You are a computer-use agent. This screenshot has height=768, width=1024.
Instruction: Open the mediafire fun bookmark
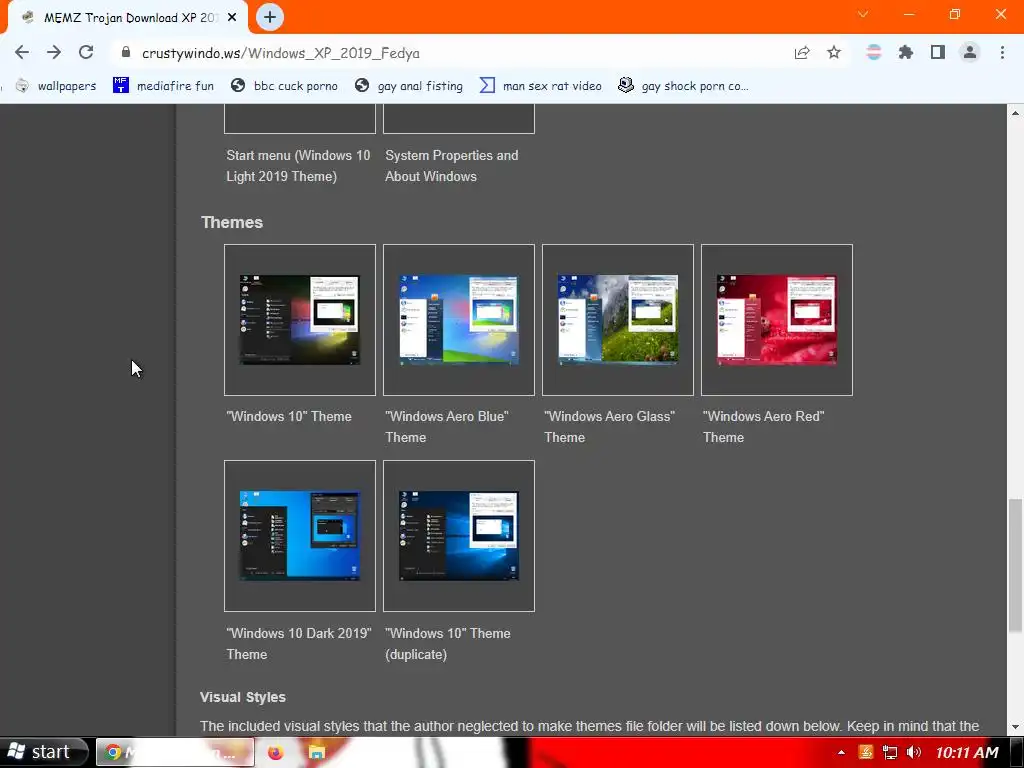click(163, 86)
